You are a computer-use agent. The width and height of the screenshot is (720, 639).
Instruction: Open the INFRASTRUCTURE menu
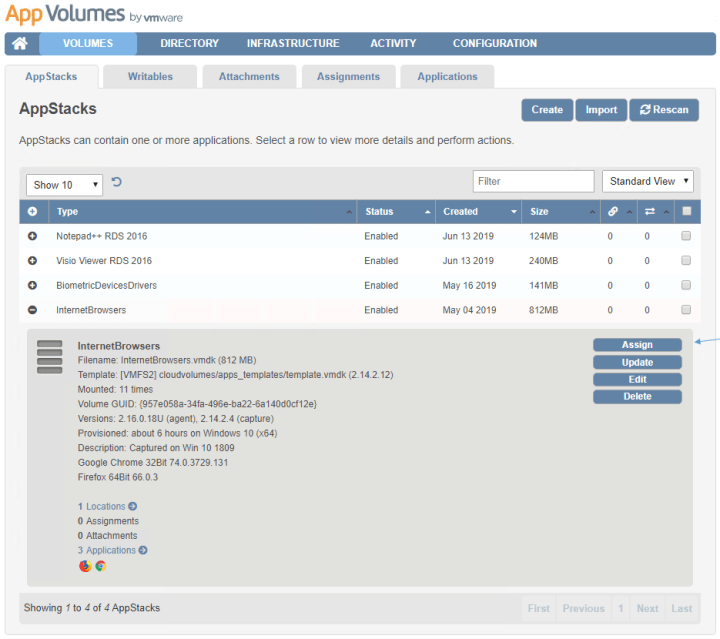293,43
